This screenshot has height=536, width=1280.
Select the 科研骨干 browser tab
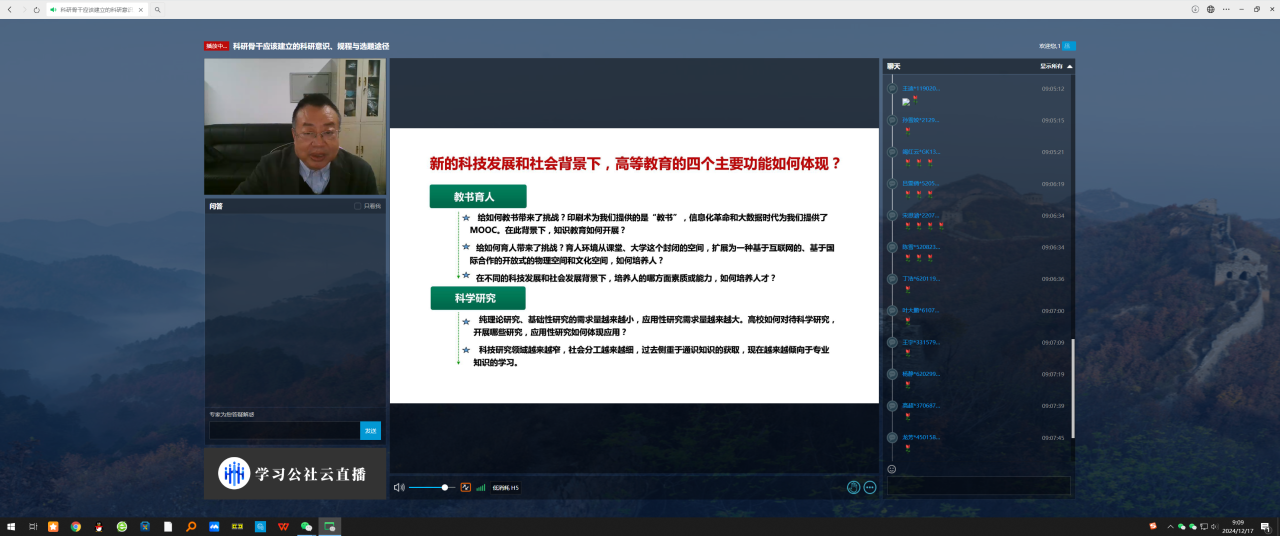tap(95, 9)
